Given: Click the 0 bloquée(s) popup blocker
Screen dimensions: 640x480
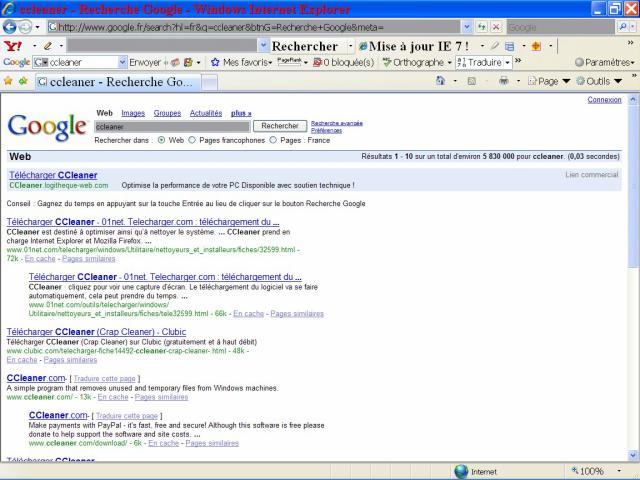Looking at the screenshot, I should [x=344, y=62].
